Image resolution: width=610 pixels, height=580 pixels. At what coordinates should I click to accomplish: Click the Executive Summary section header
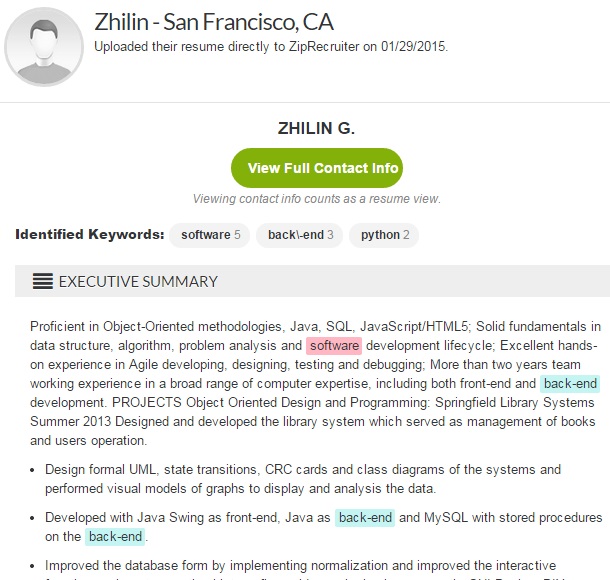click(312, 281)
